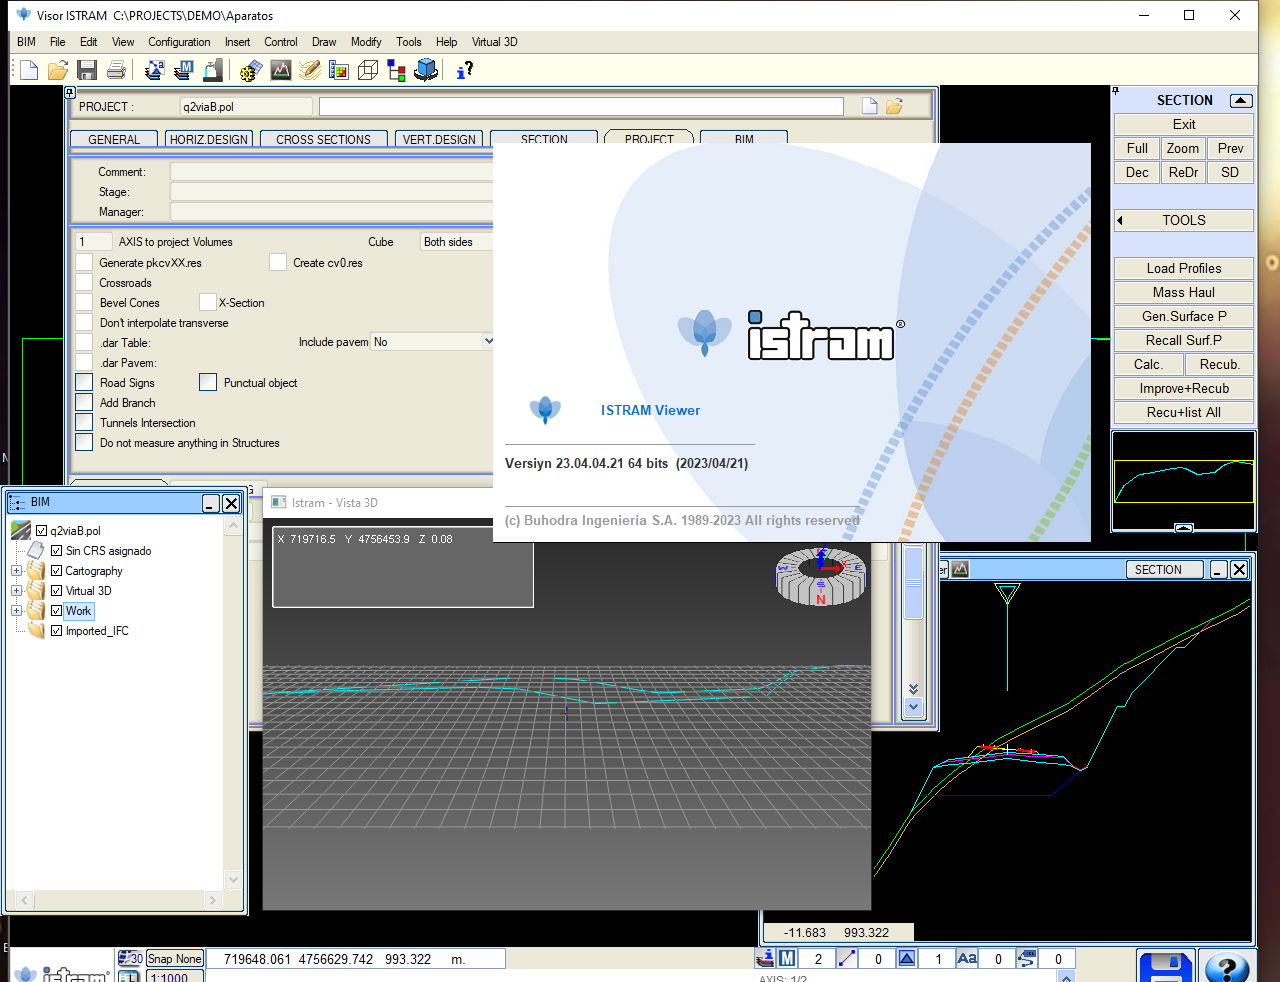Click the triangle fill icon in the status bar
The image size is (1280, 982).
coord(907,958)
